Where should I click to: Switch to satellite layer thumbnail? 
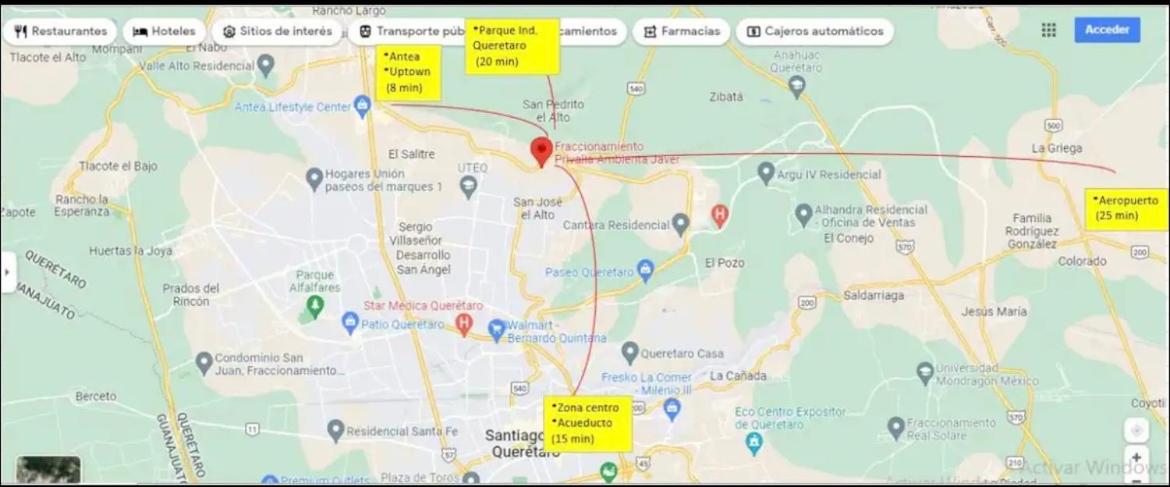tap(49, 470)
